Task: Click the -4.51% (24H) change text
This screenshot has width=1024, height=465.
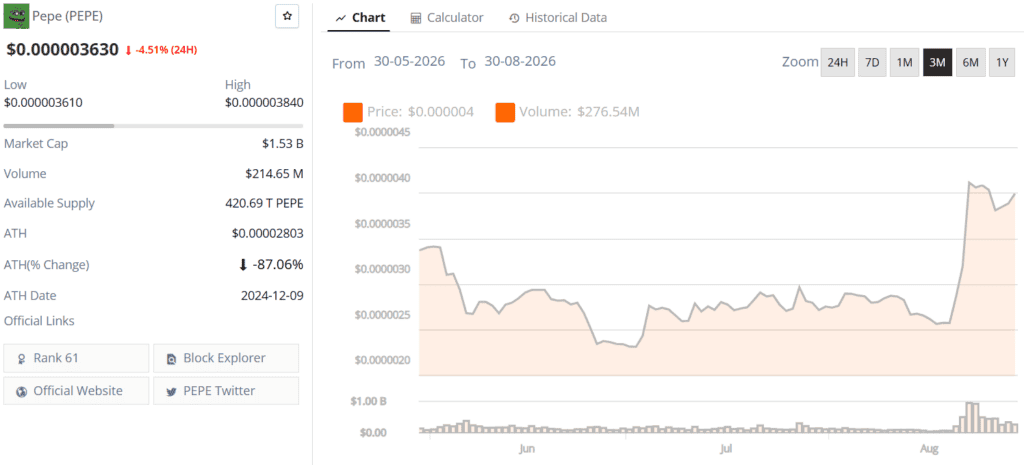Action: pos(167,50)
